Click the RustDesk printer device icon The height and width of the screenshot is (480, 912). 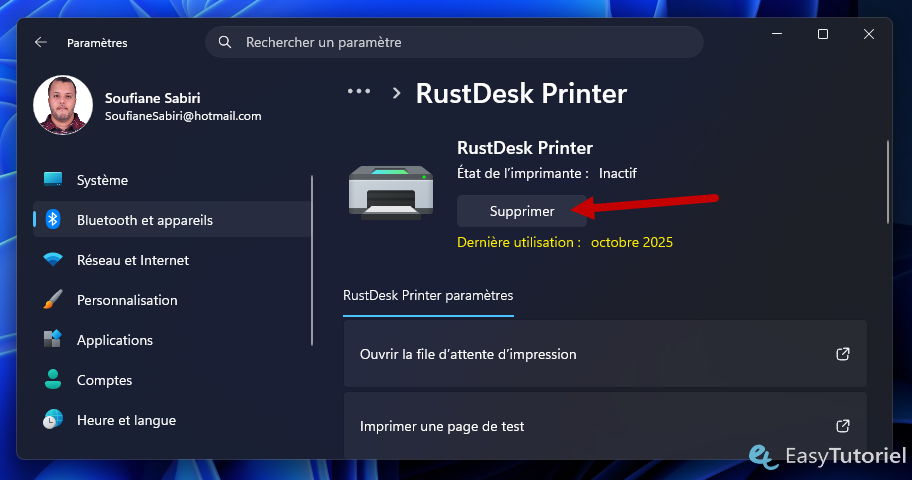[391, 192]
